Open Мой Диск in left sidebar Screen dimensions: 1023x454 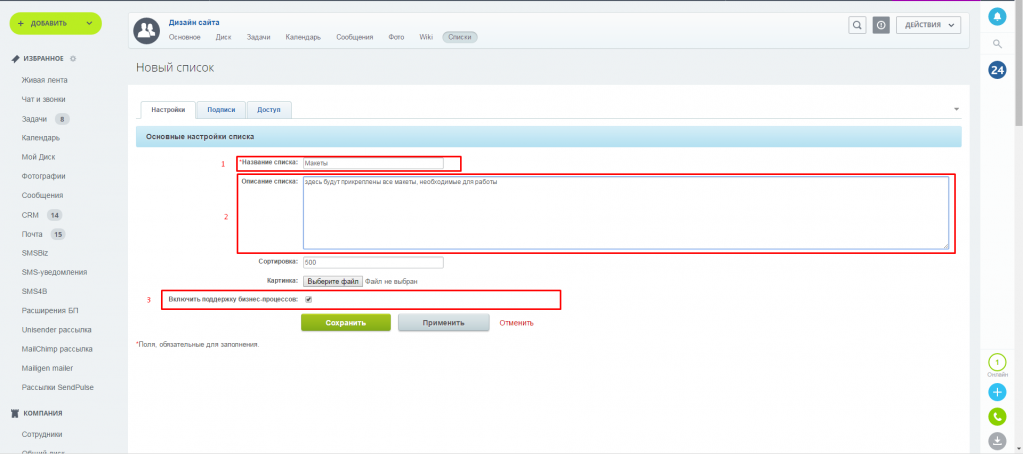[38, 157]
